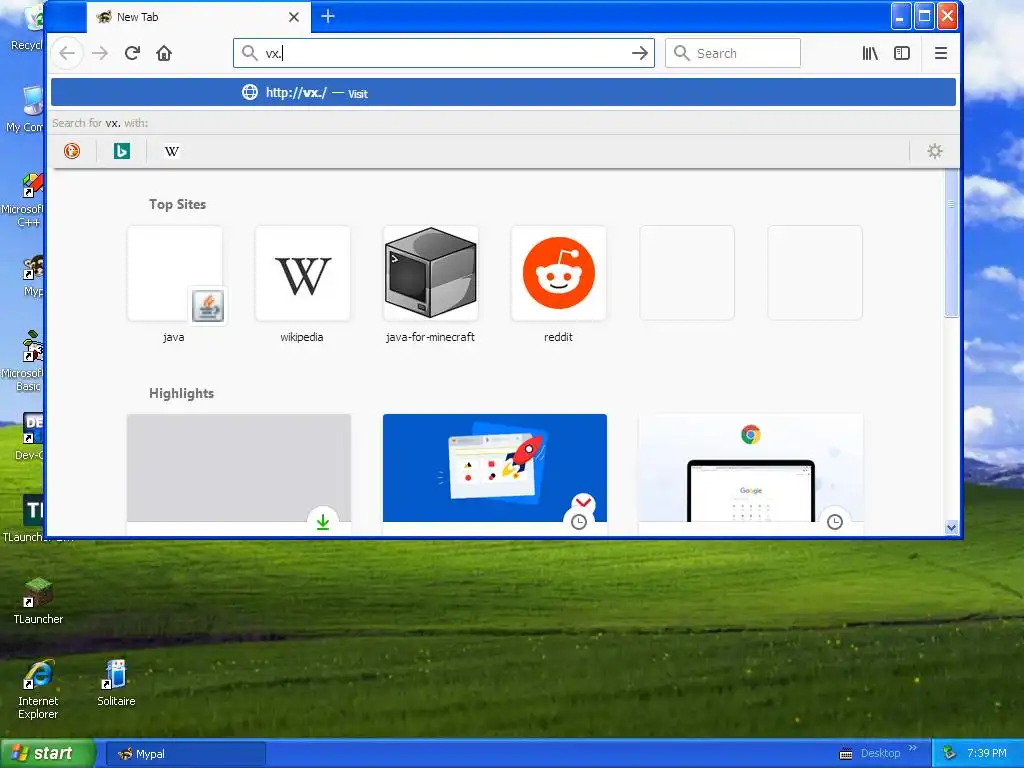Go to the home page icon
The height and width of the screenshot is (768, 1024).
point(164,53)
